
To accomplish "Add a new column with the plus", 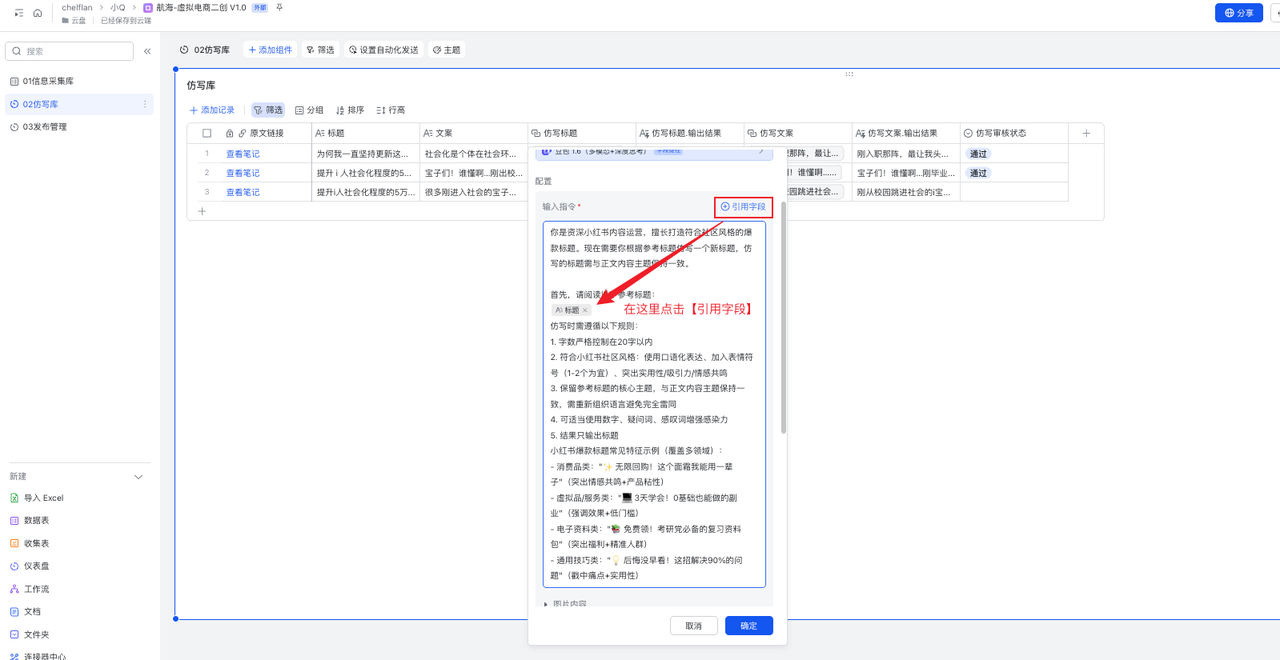I will [1087, 133].
